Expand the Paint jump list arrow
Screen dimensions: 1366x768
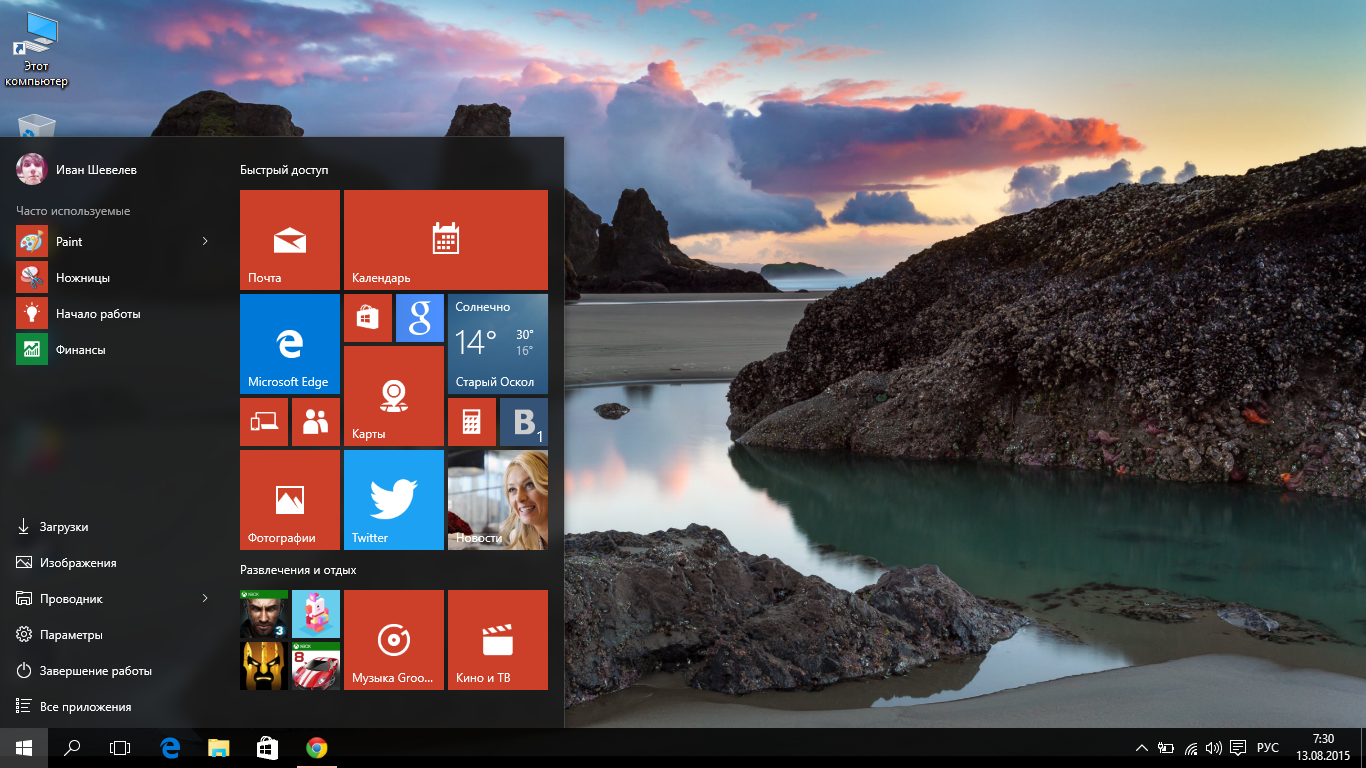tap(205, 242)
